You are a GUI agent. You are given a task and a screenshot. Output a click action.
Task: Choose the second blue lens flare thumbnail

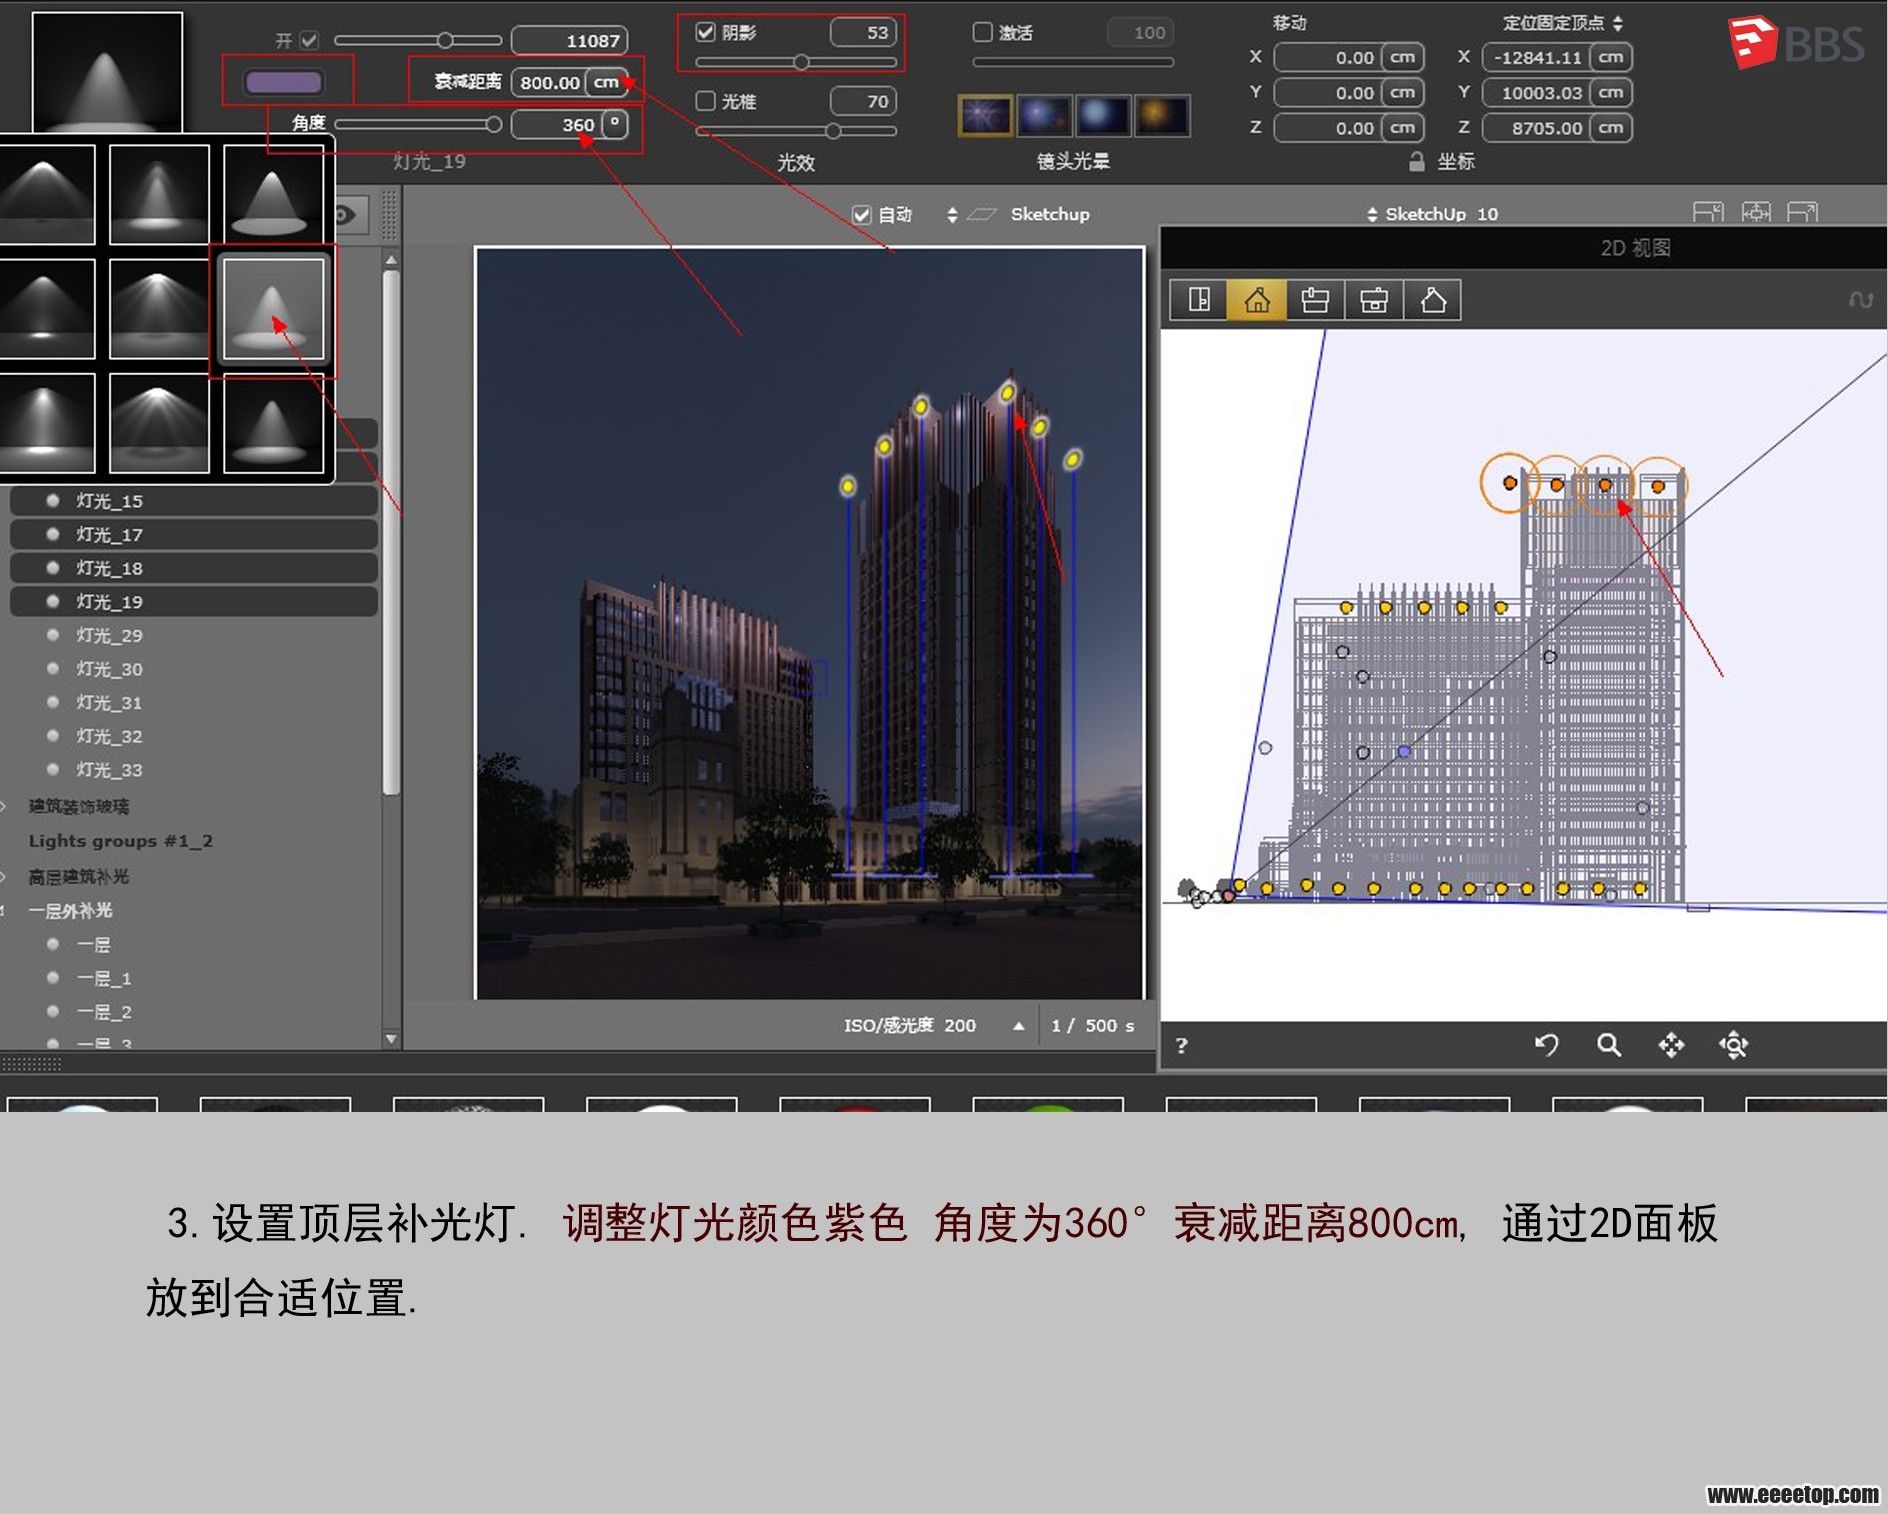[1044, 116]
